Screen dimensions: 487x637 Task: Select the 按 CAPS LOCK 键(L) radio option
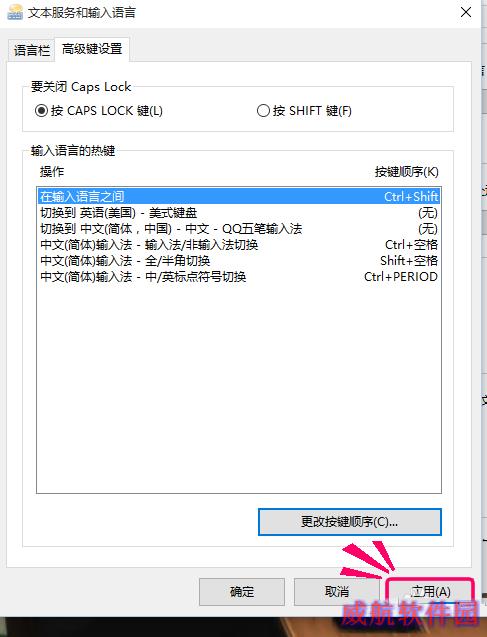(99, 110)
